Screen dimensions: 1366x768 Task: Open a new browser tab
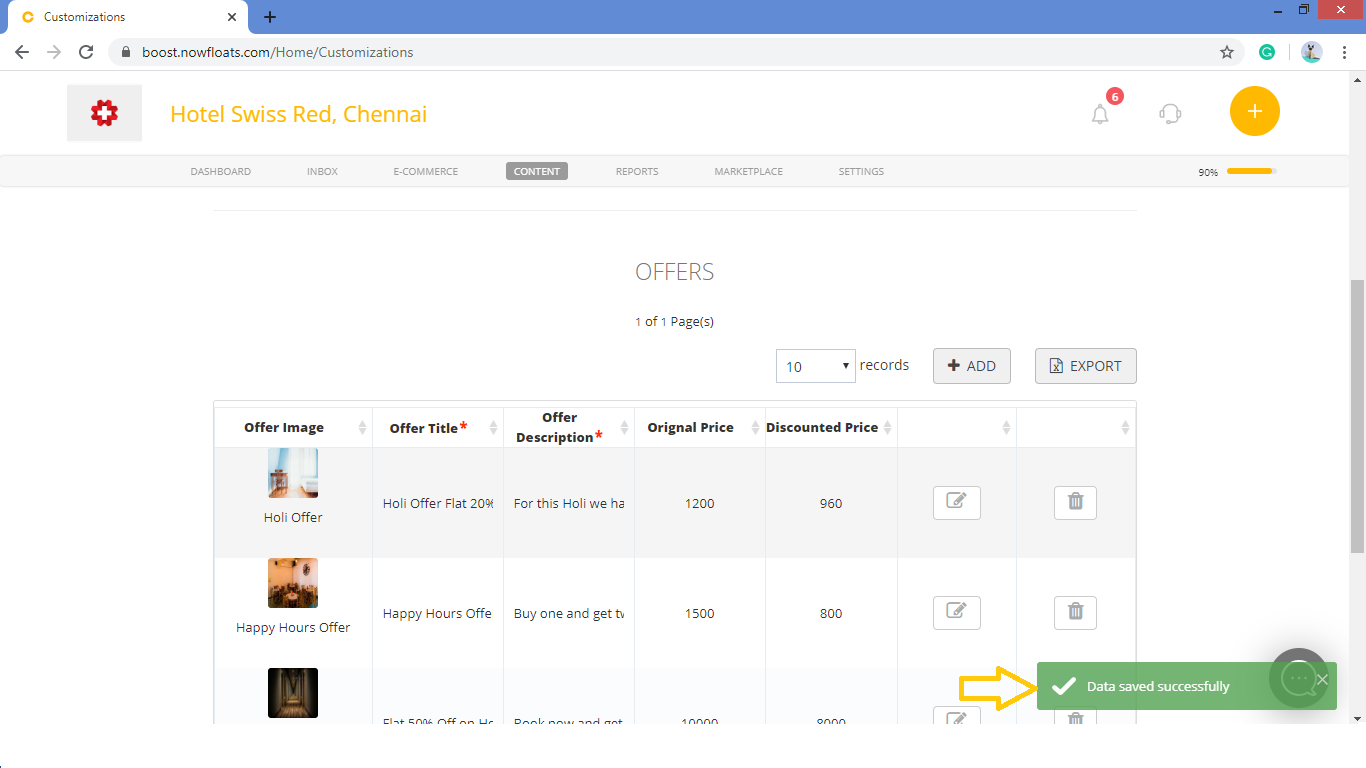tap(270, 17)
